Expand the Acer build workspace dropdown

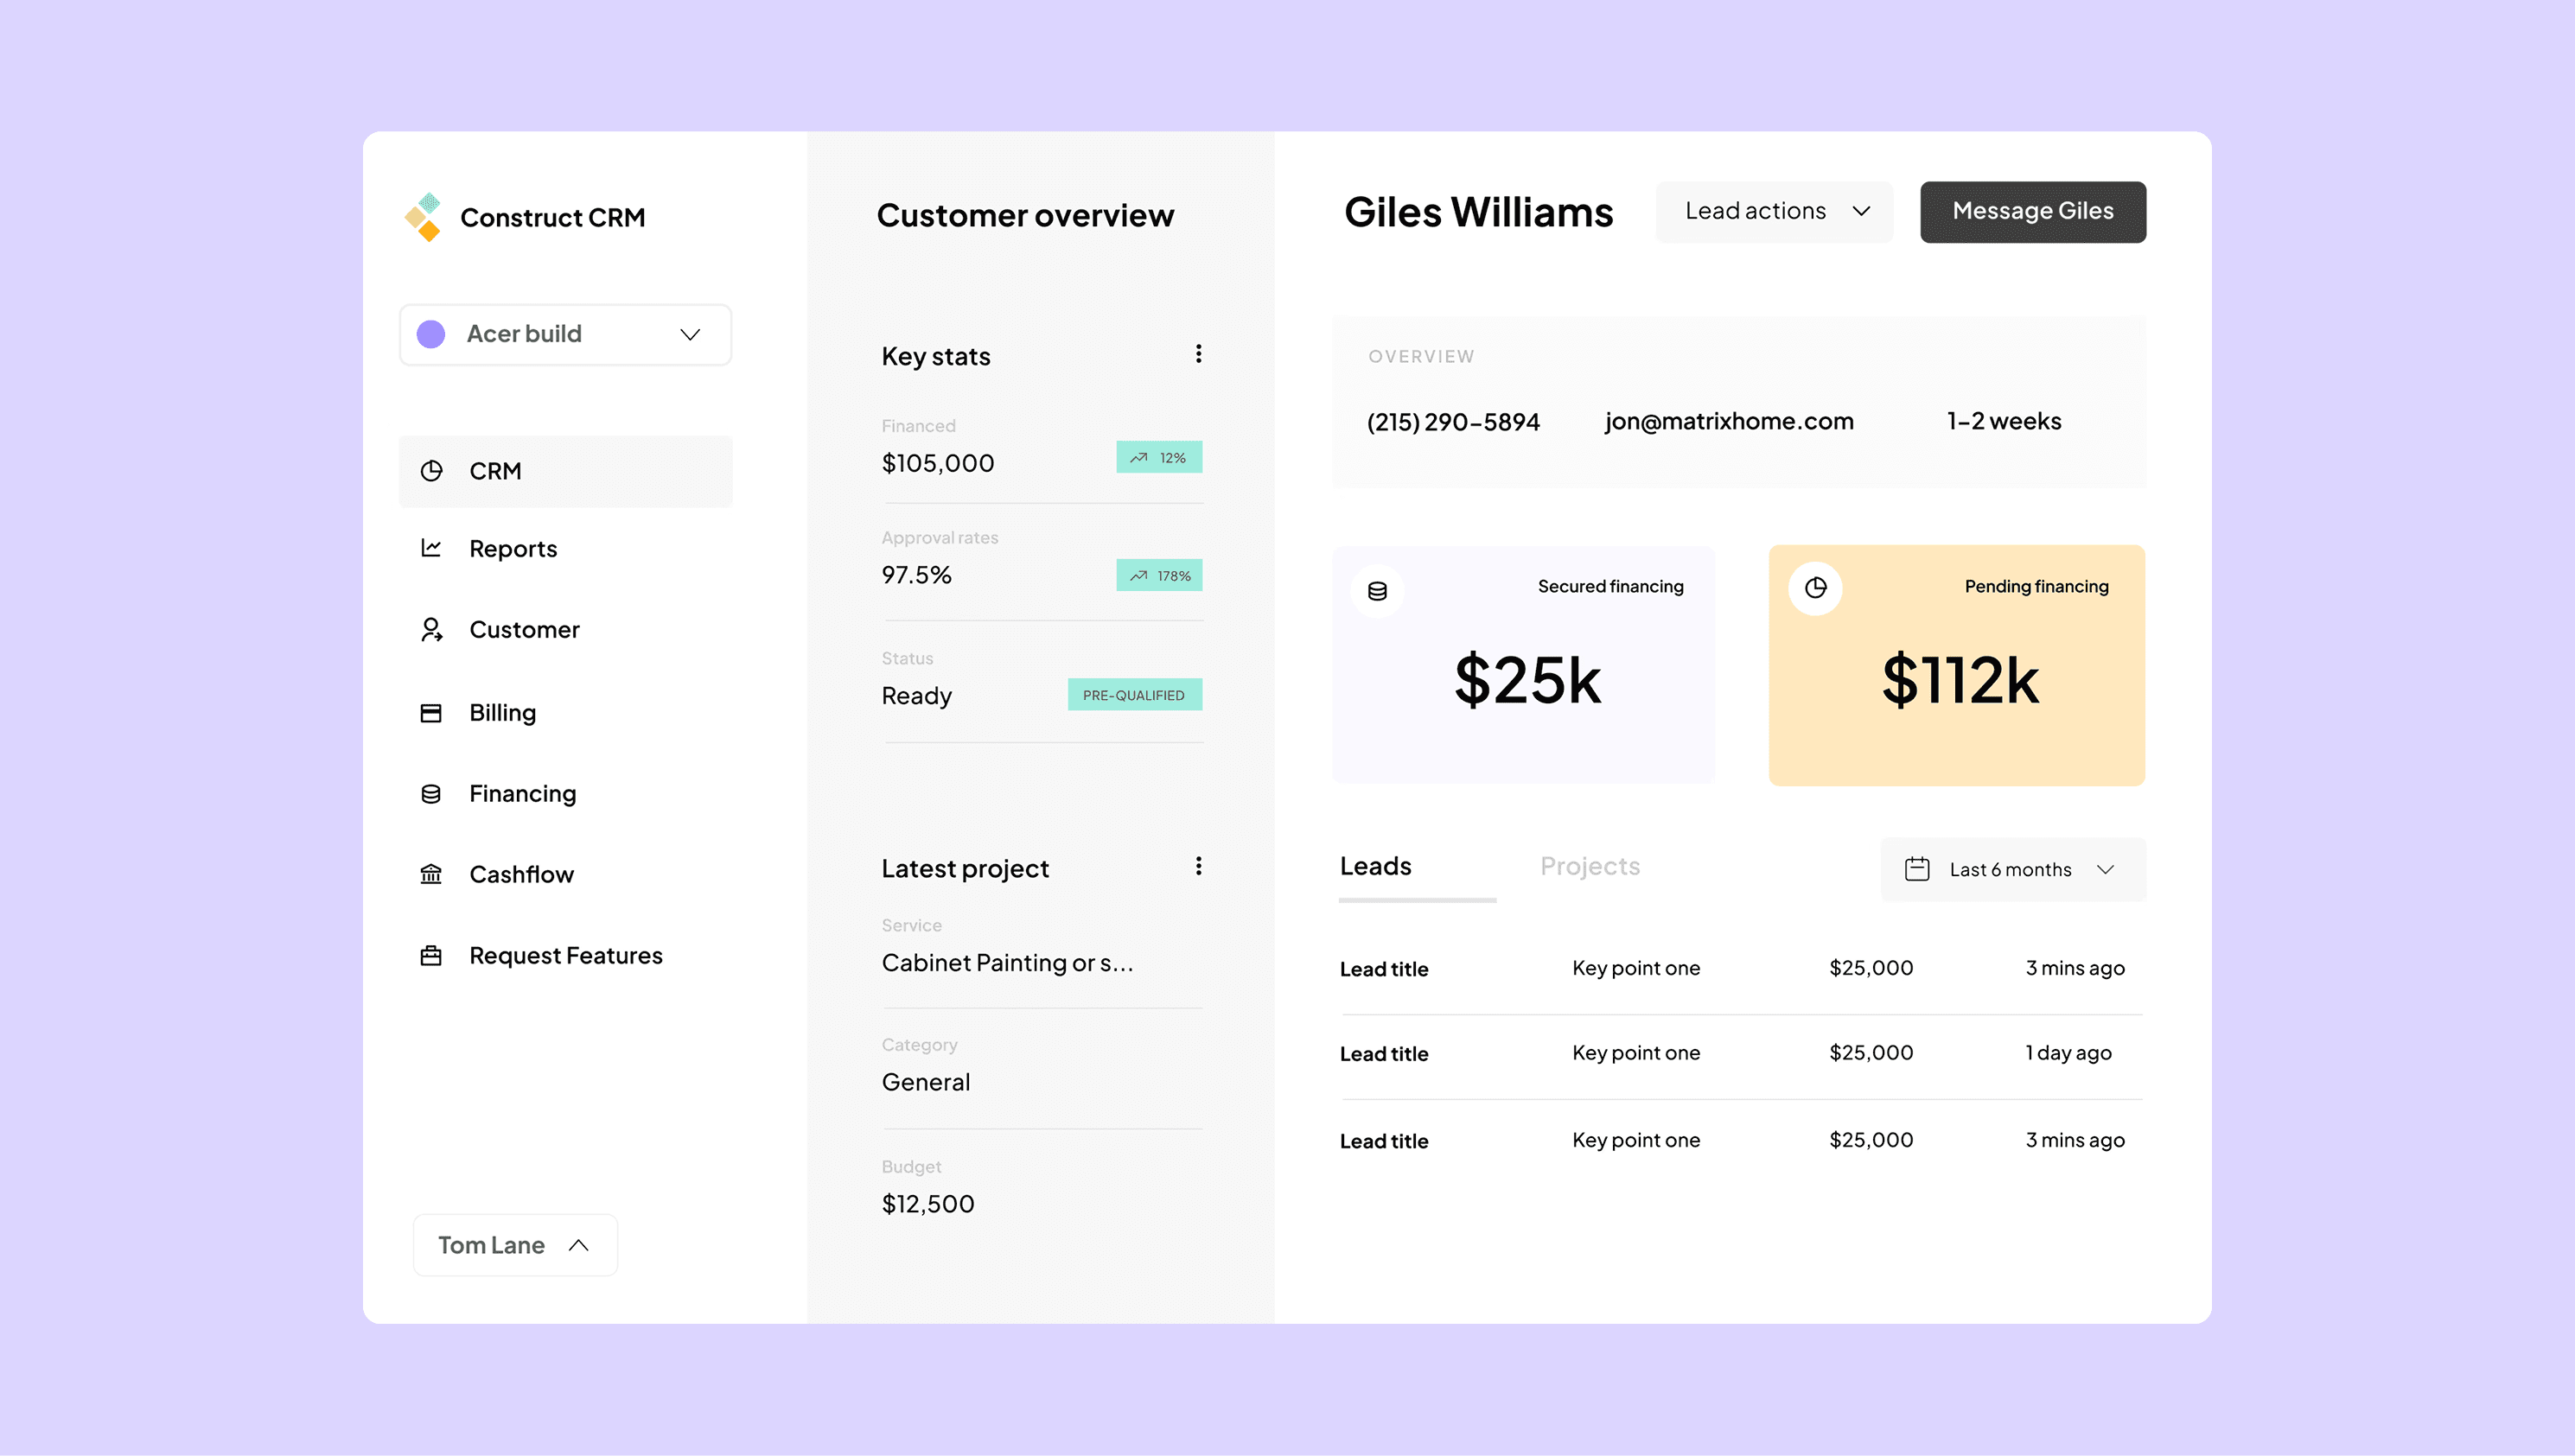(565, 334)
